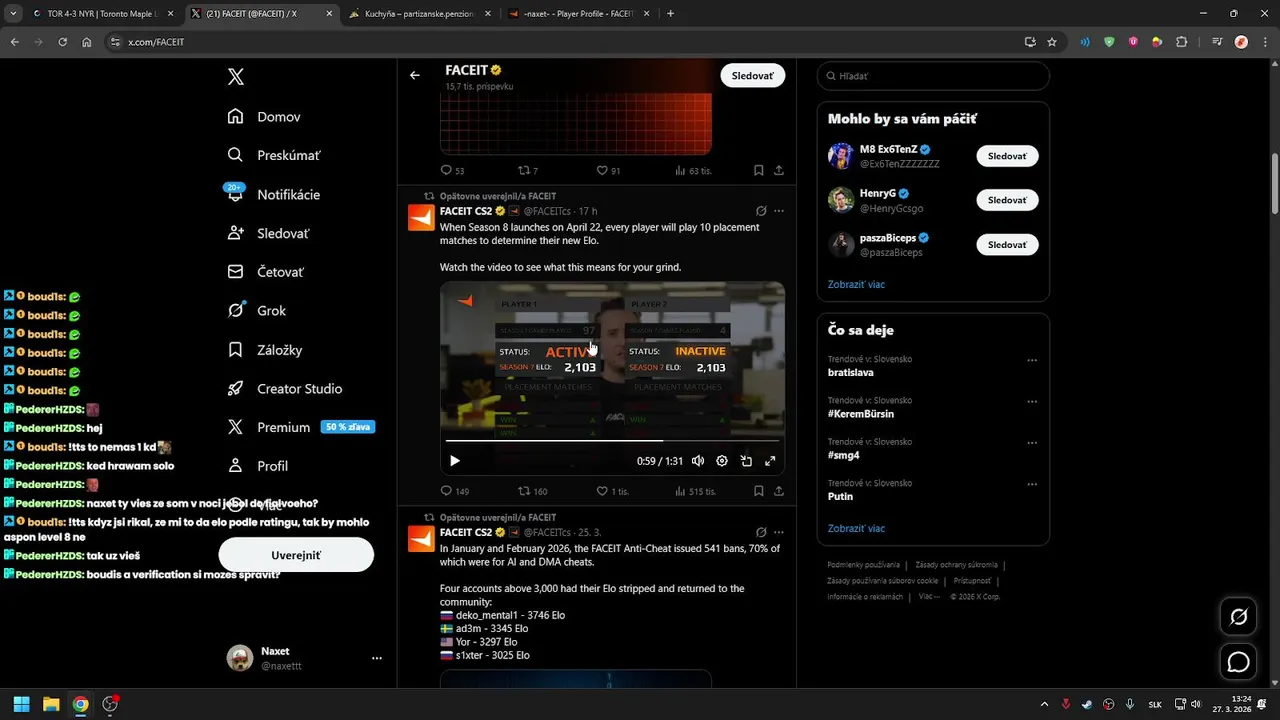Screen dimensions: 1280x720
Task: Open Premium with 50% zľava badge
Action: point(300,427)
